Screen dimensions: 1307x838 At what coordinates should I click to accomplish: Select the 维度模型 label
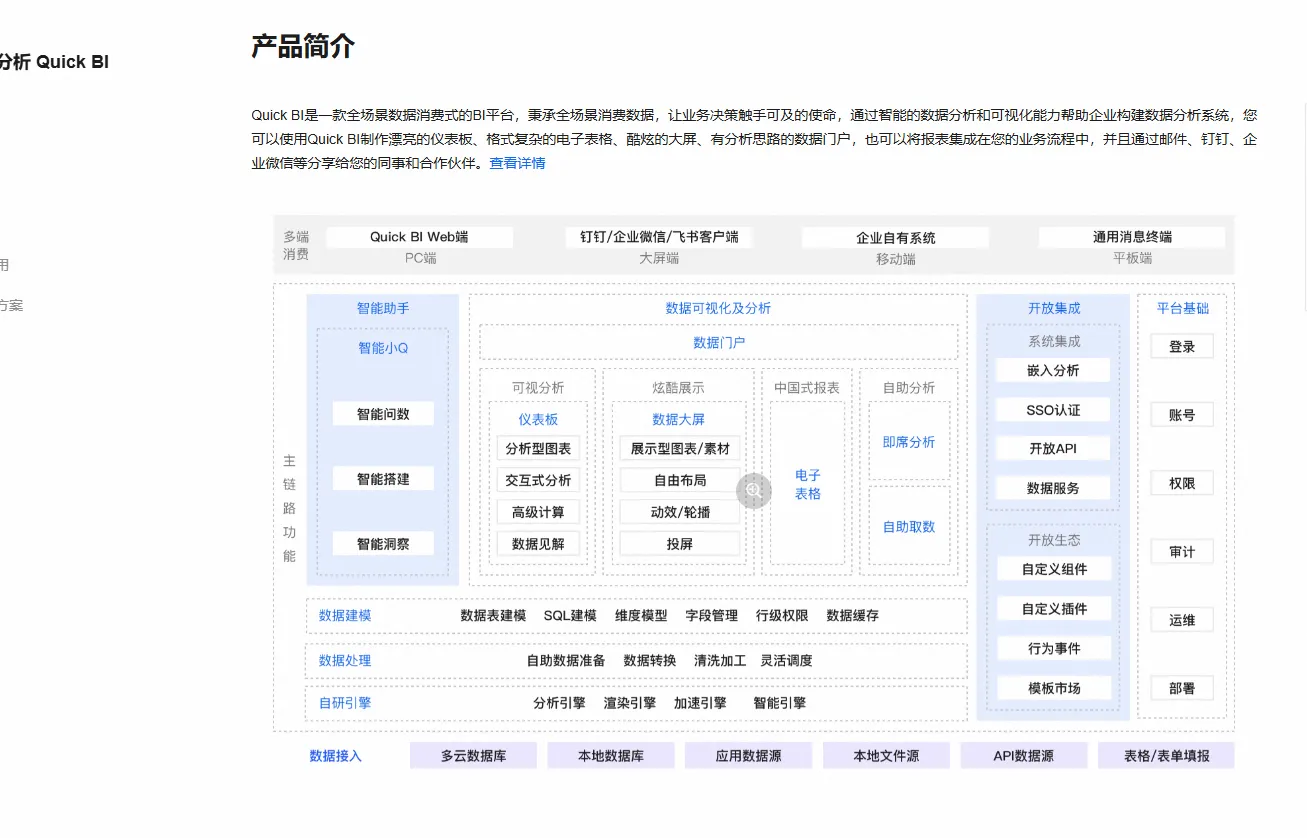tap(641, 616)
